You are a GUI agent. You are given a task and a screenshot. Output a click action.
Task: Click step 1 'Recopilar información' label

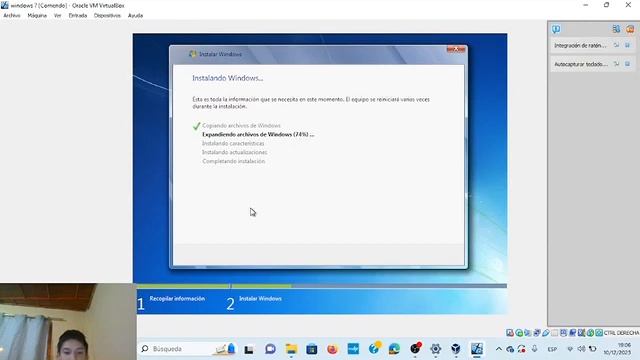177,299
